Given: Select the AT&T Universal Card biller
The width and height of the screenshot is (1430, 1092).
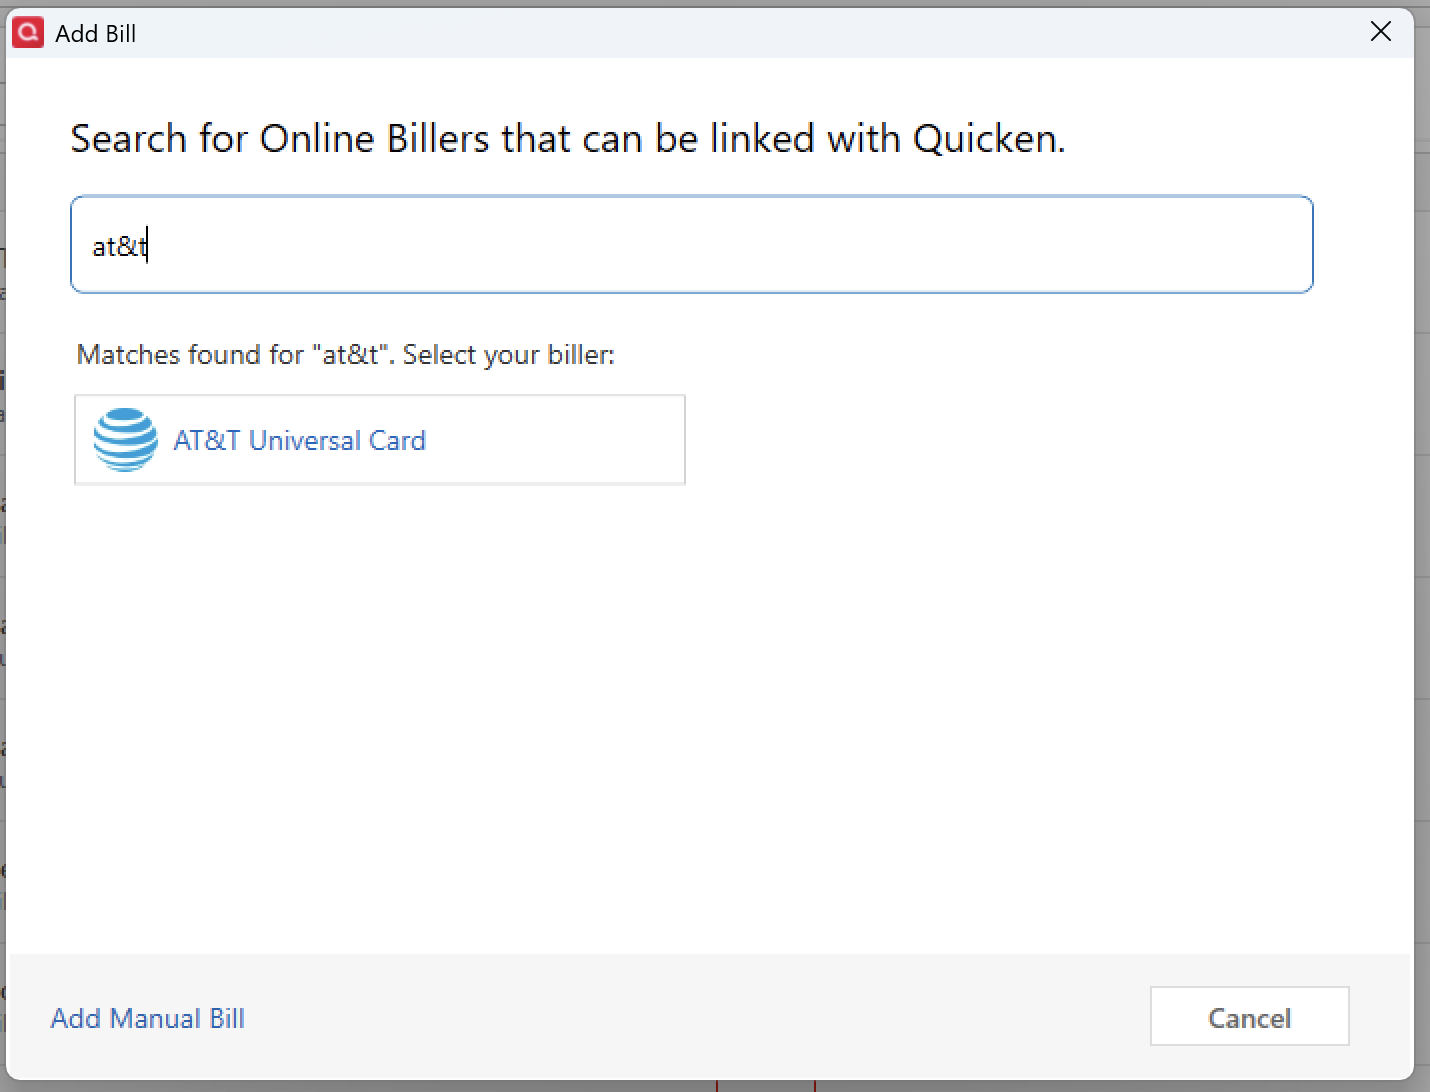Looking at the screenshot, I should (299, 440).
